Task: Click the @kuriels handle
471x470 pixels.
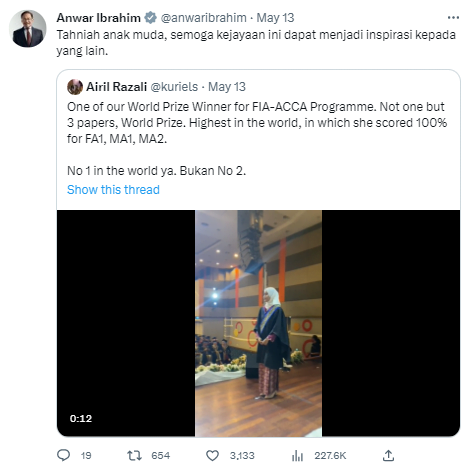Action: (x=174, y=87)
